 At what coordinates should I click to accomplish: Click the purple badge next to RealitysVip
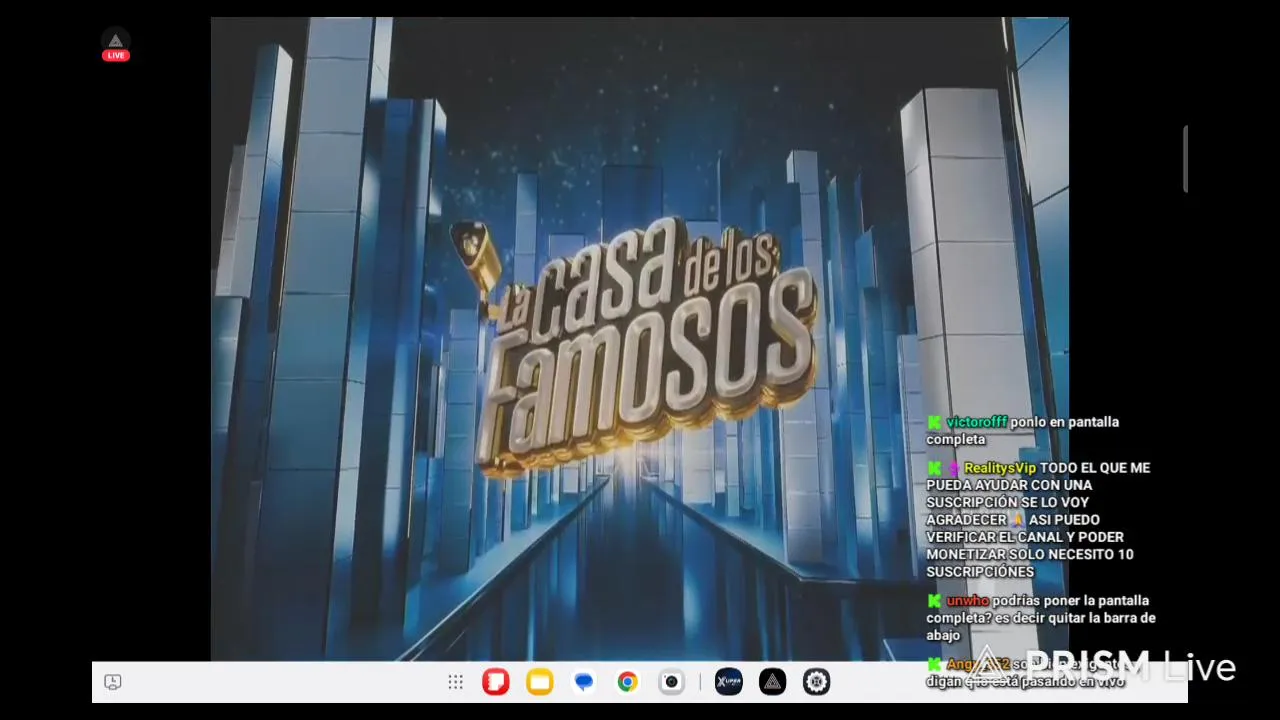point(954,468)
